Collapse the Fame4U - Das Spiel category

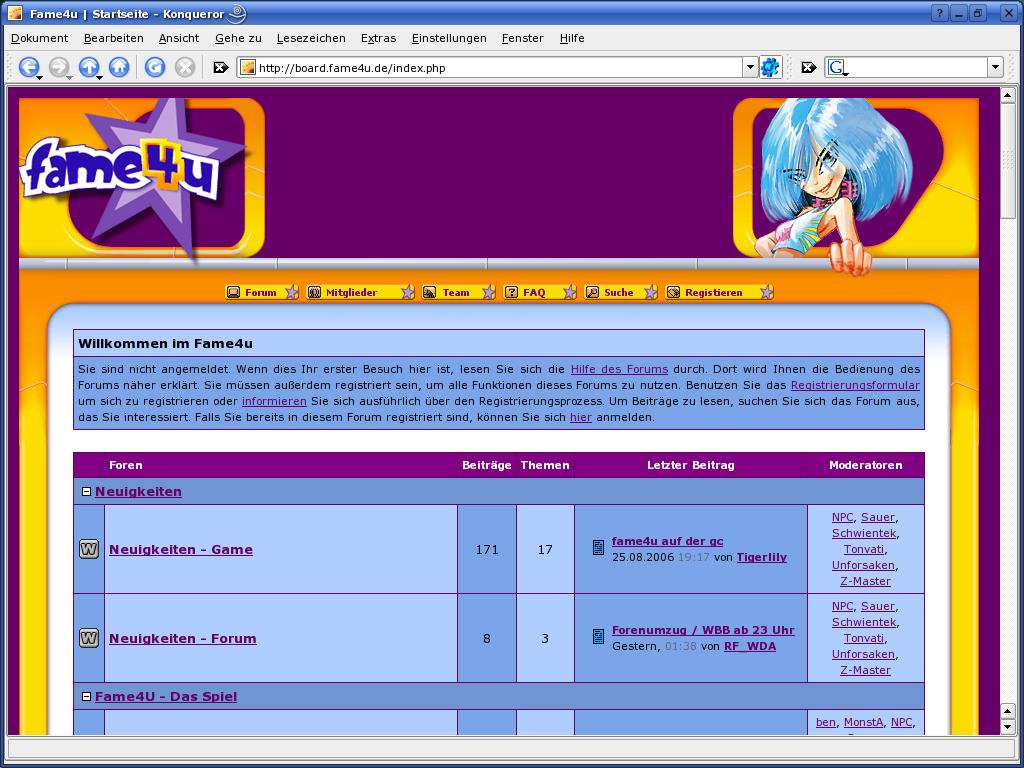[x=86, y=696]
